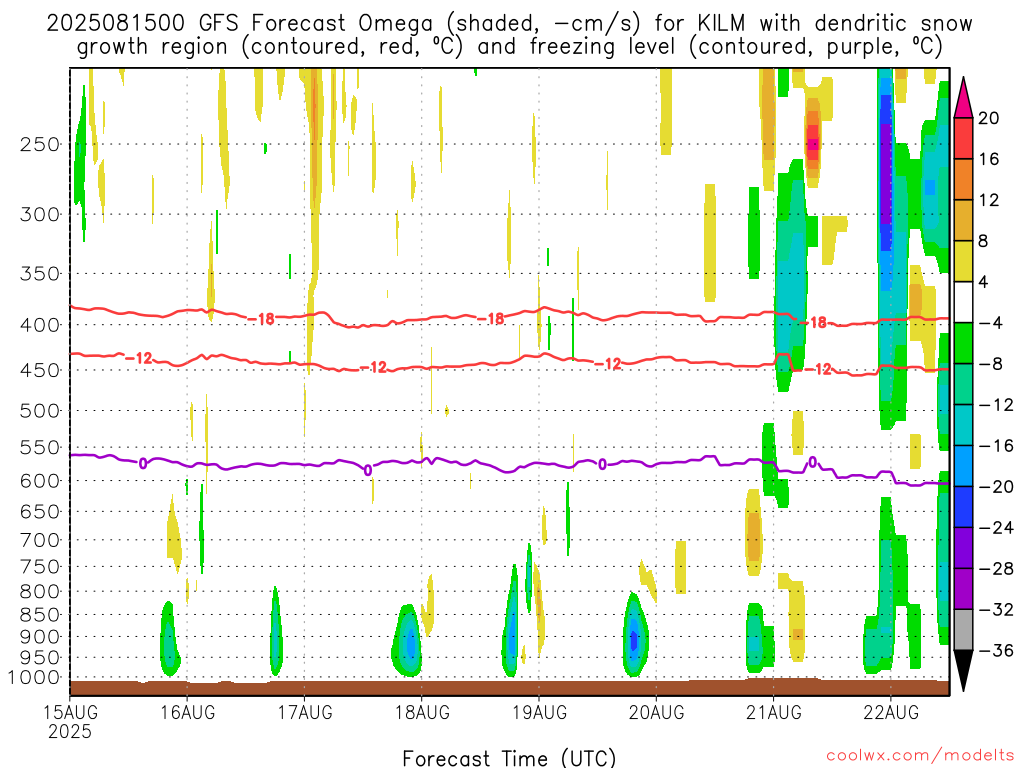The image size is (1024, 768).
Task: Click the cyan swatch between -12 and -16
Action: click(x=963, y=425)
